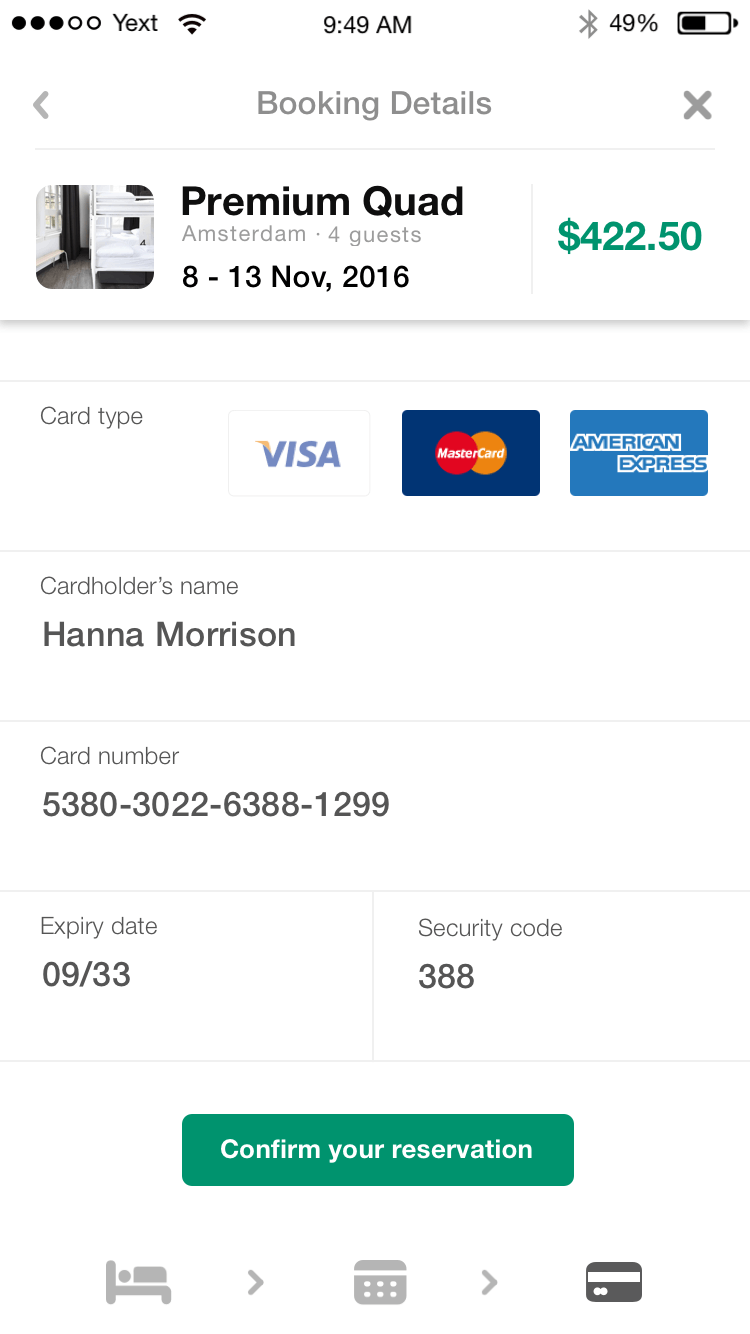750x1334 pixels.
Task: Confirm your reservation
Action: pos(378,1150)
